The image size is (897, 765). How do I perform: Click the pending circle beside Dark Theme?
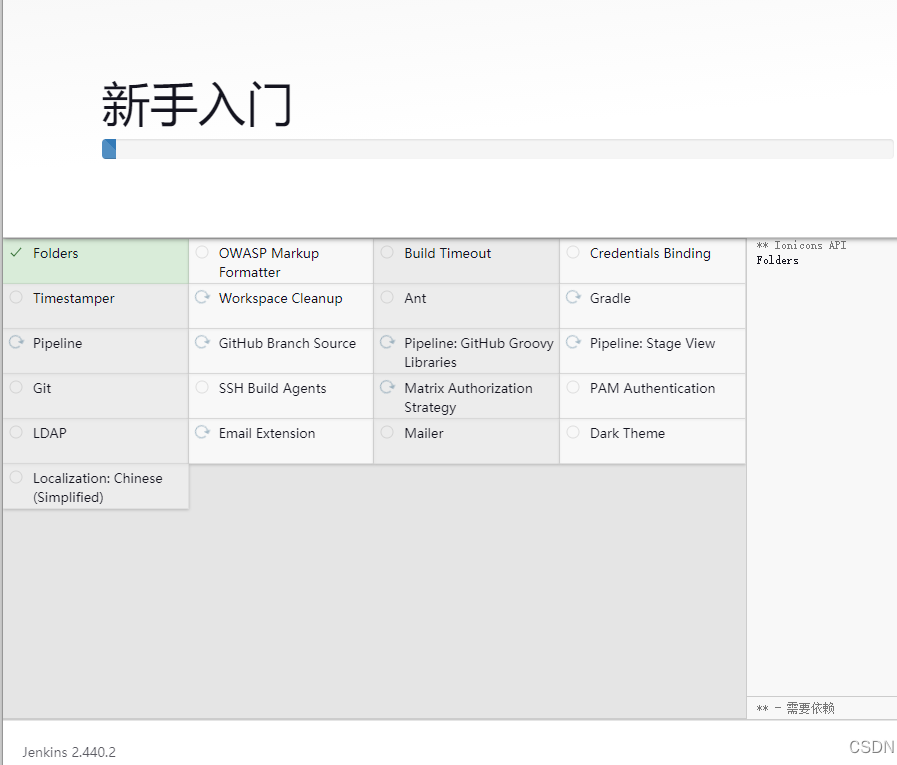coord(573,432)
